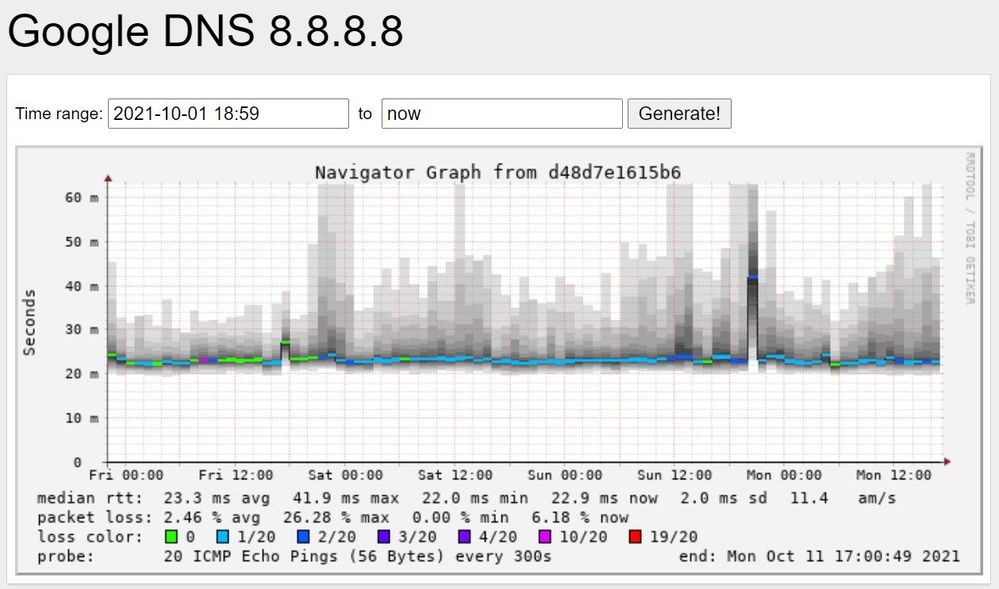
Task: Click the '23.3 ms avg' value
Action: pyautogui.click(x=217, y=498)
